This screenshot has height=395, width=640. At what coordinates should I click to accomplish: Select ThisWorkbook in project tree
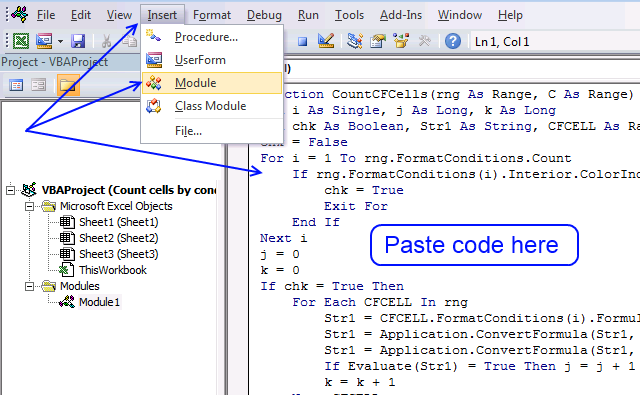click(113, 270)
